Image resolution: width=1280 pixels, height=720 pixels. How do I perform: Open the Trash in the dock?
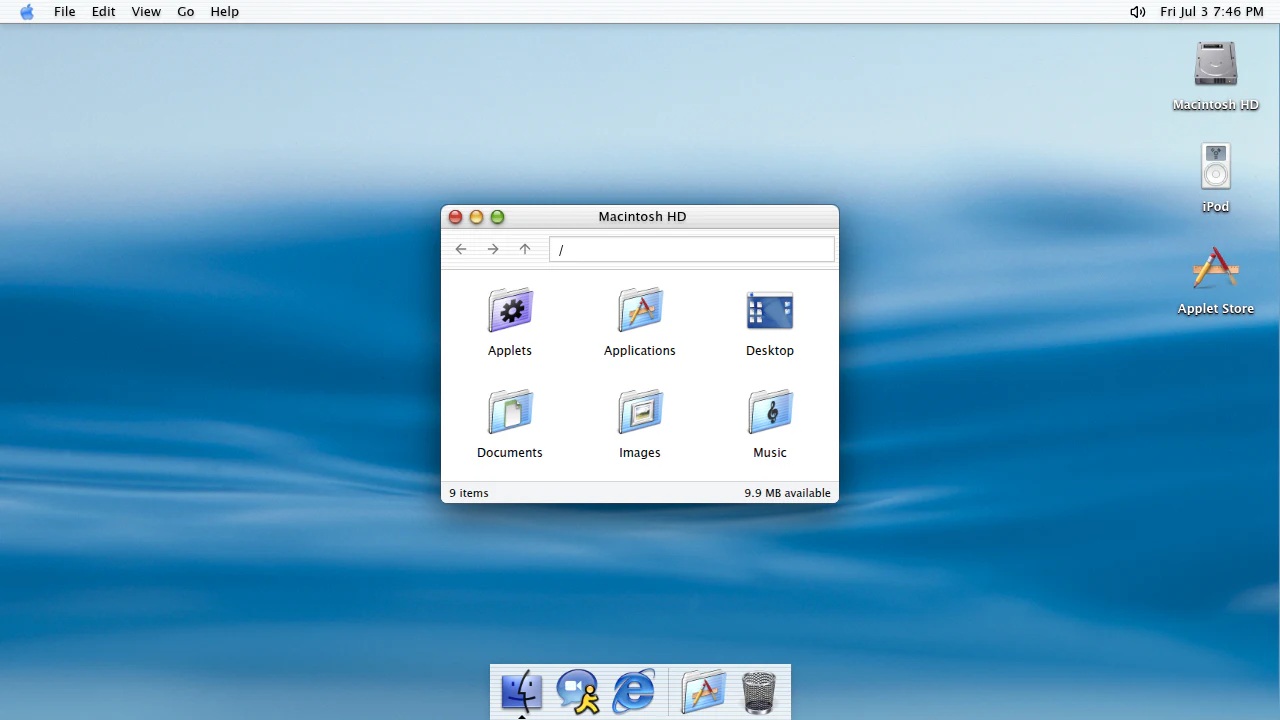click(759, 692)
